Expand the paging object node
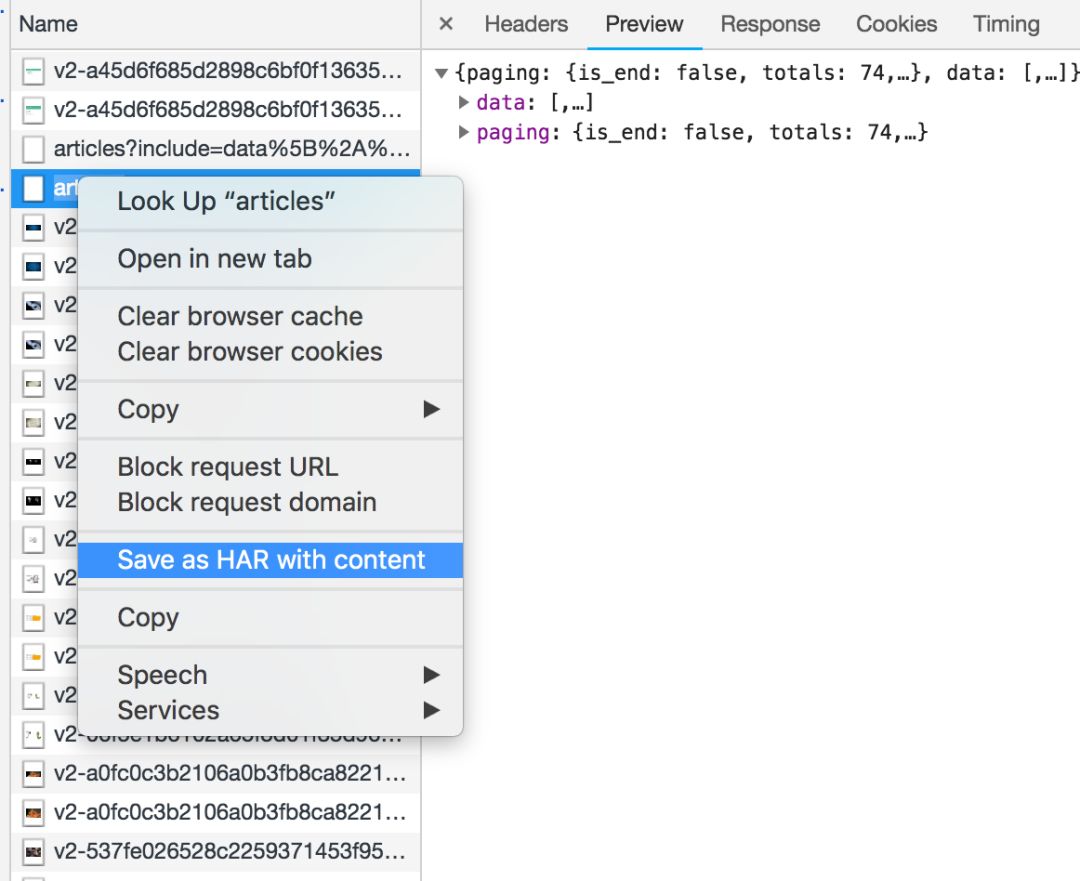The image size is (1080, 881). pyautogui.click(x=464, y=132)
